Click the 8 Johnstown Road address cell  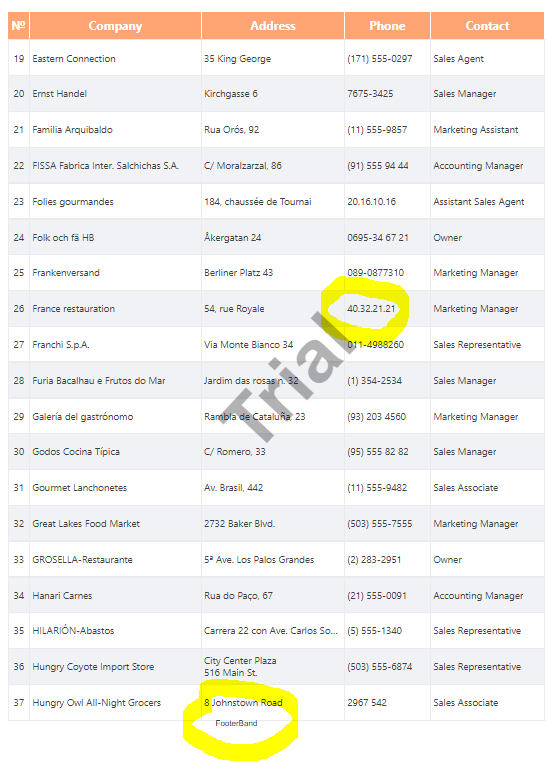[273, 702]
